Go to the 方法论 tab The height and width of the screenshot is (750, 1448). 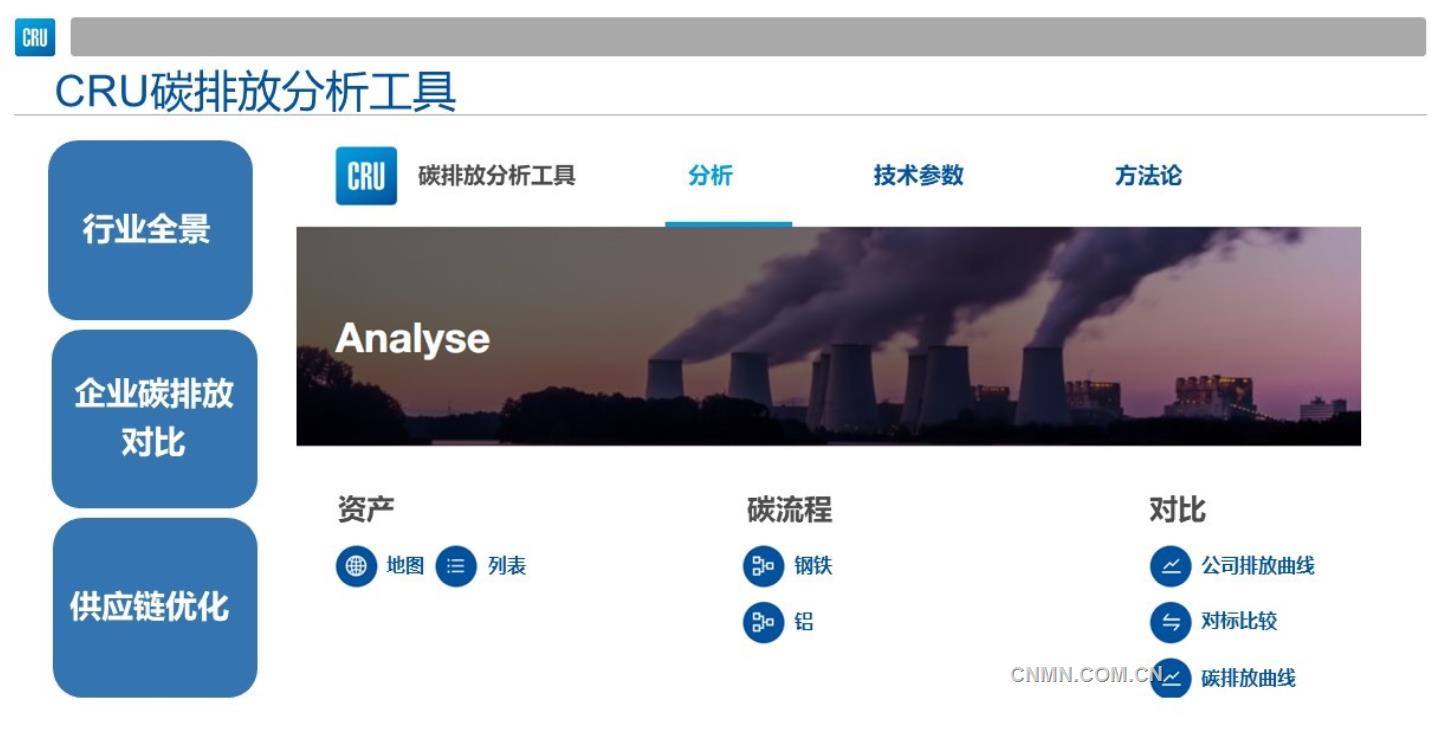1148,176
